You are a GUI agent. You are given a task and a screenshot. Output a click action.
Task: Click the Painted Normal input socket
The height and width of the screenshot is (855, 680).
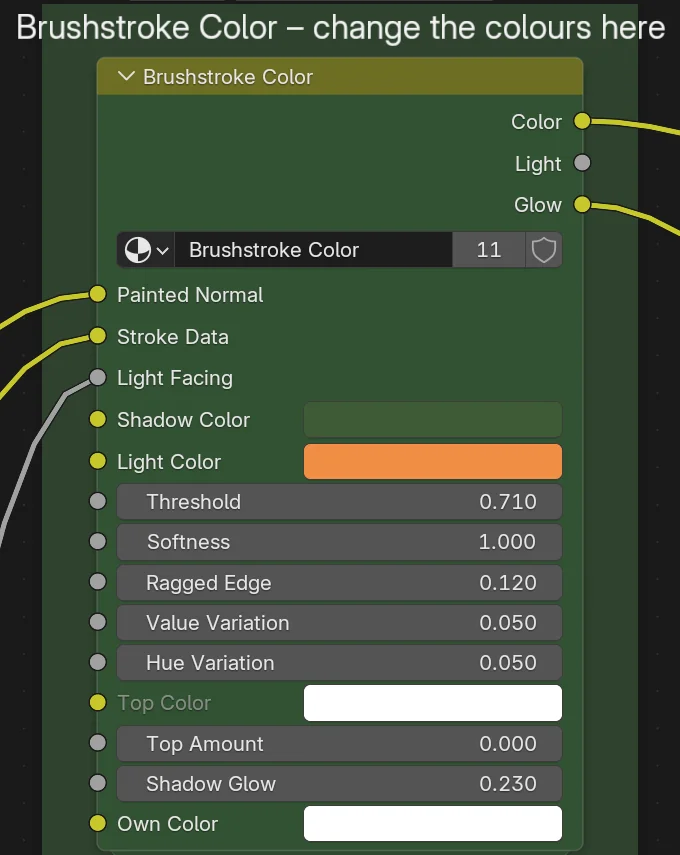98,294
